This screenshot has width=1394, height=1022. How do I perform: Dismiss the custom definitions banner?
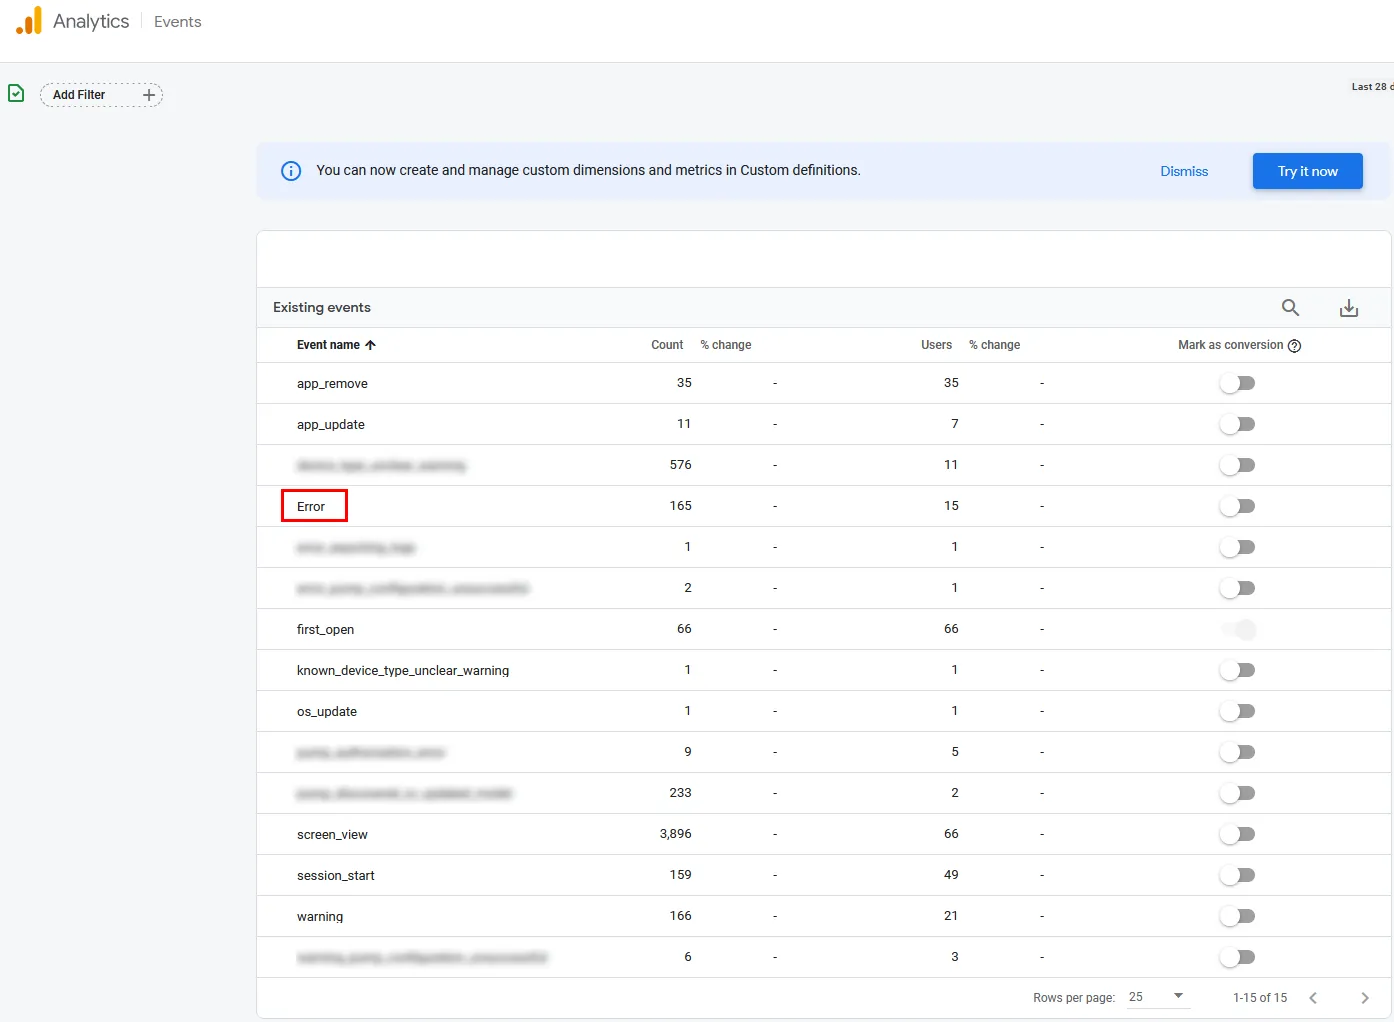coord(1184,171)
